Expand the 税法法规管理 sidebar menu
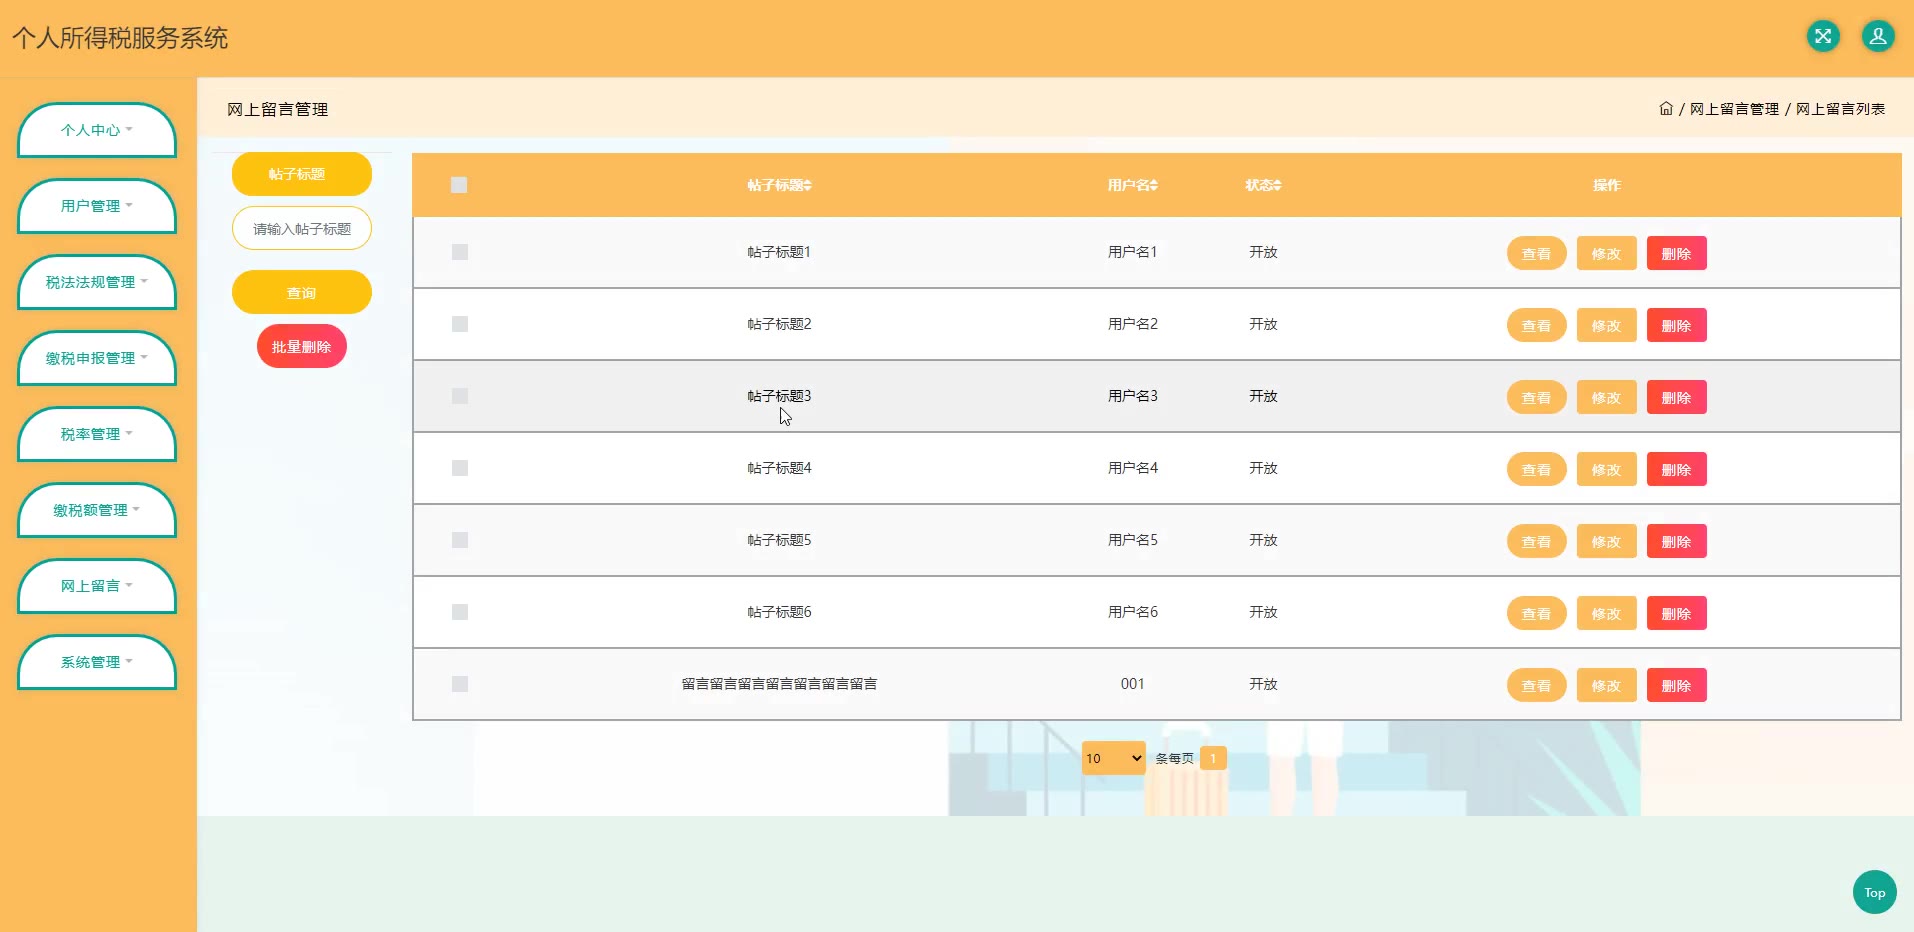Screen dimensions: 1914x932 [x=96, y=282]
